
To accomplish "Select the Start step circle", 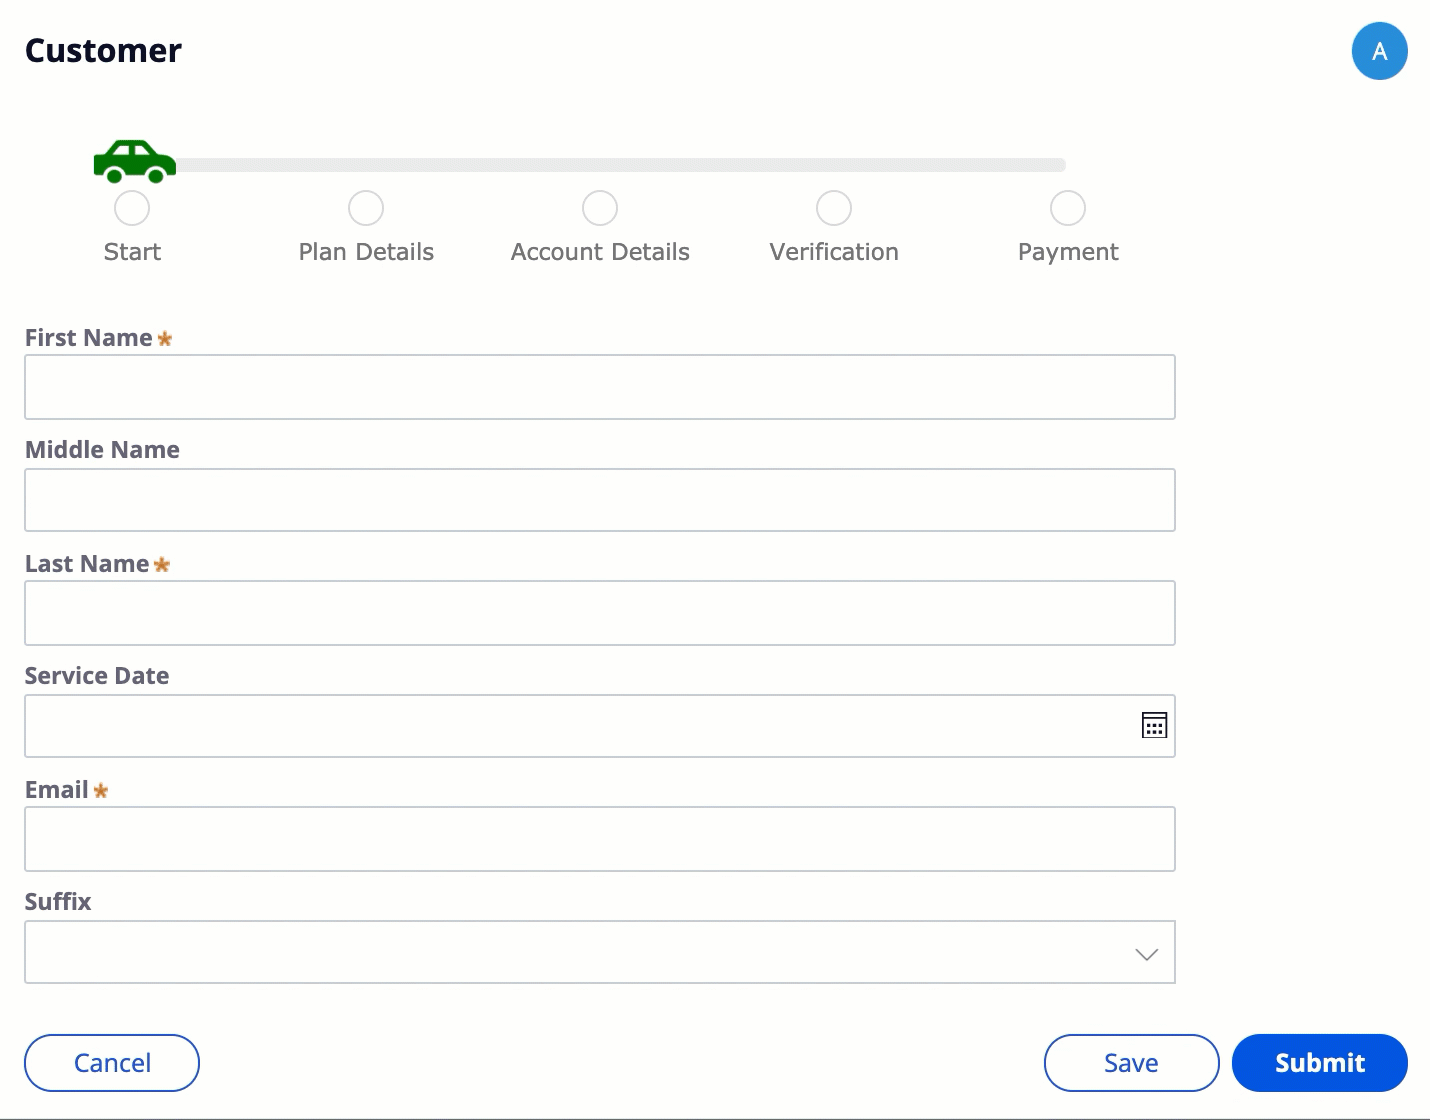I will [132, 208].
